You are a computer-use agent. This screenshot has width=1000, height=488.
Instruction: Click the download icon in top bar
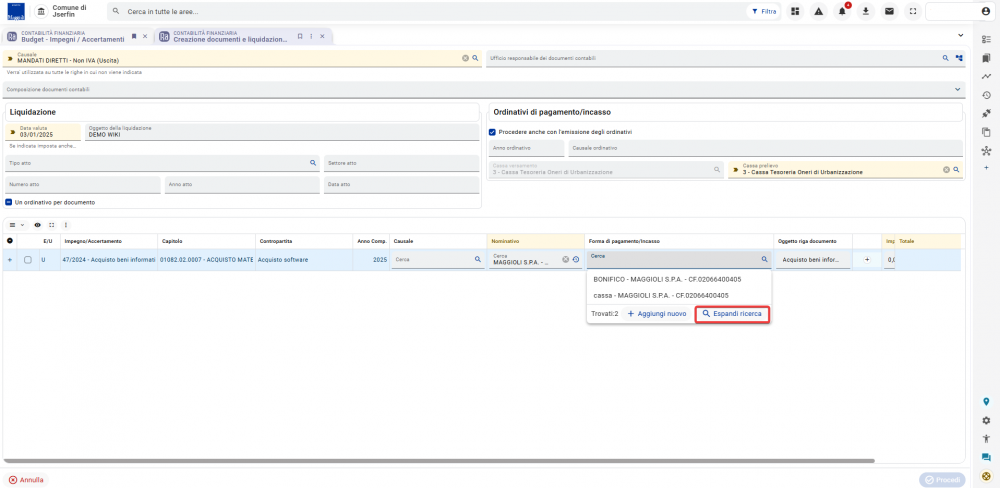pos(865,11)
